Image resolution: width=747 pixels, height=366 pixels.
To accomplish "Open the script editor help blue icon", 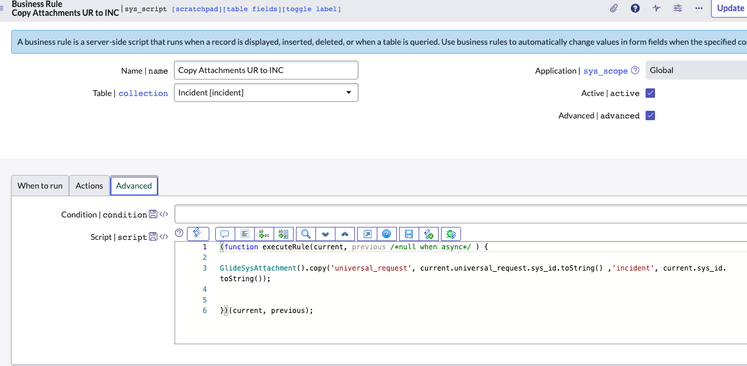I will pyautogui.click(x=387, y=234).
